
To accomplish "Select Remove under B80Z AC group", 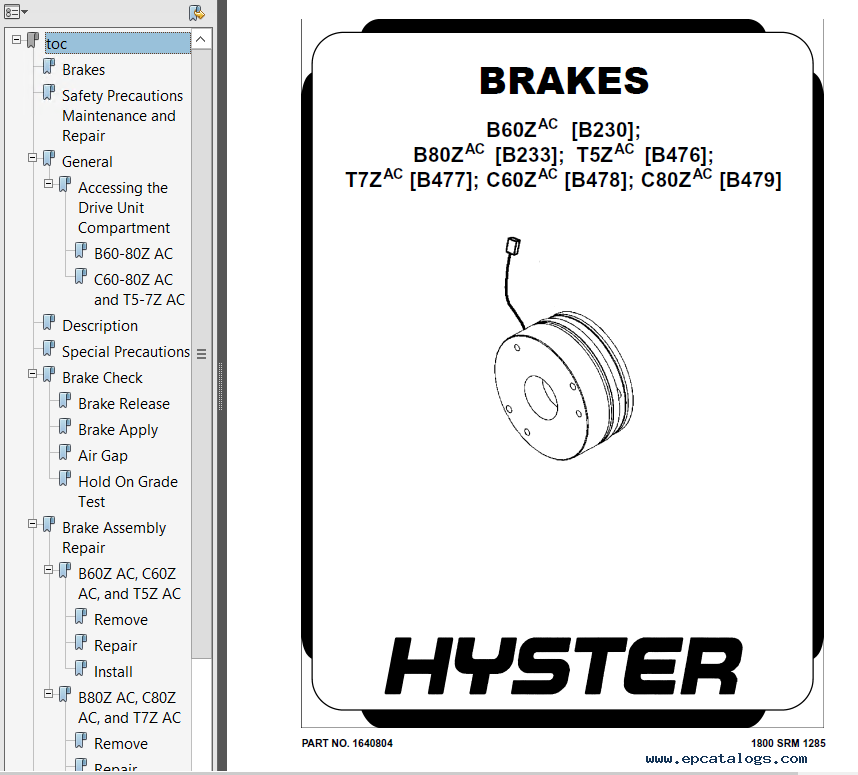I will (120, 744).
